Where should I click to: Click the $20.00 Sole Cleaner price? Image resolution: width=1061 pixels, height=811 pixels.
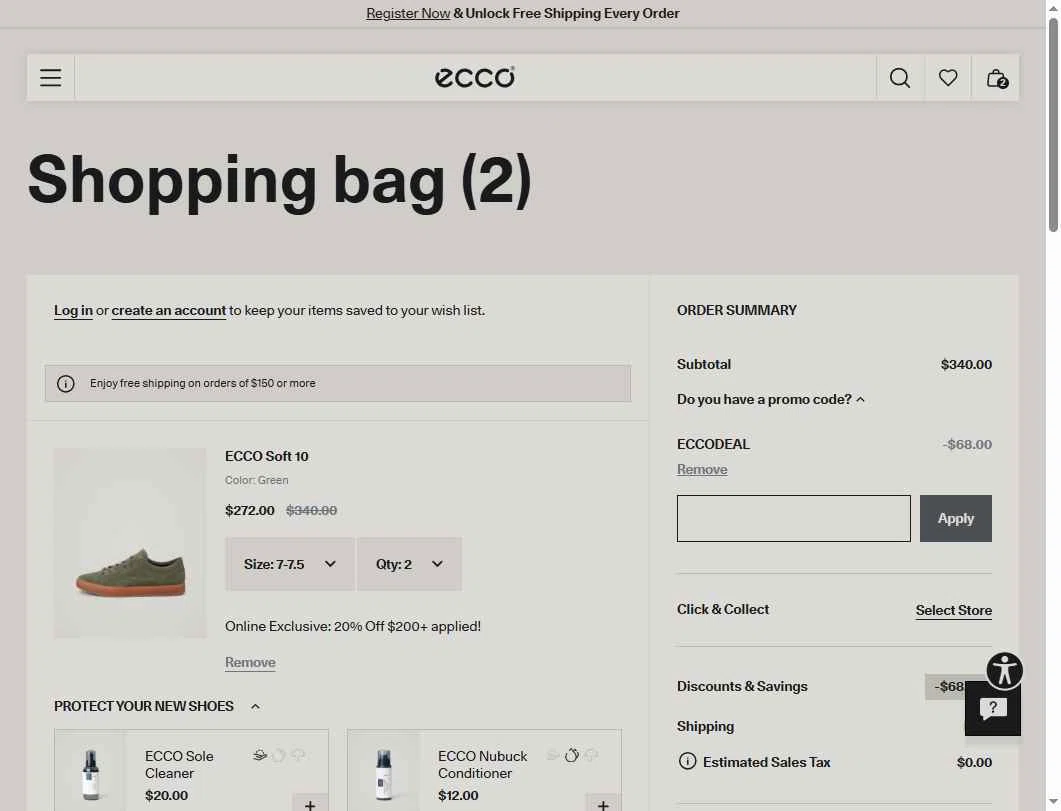coord(166,795)
